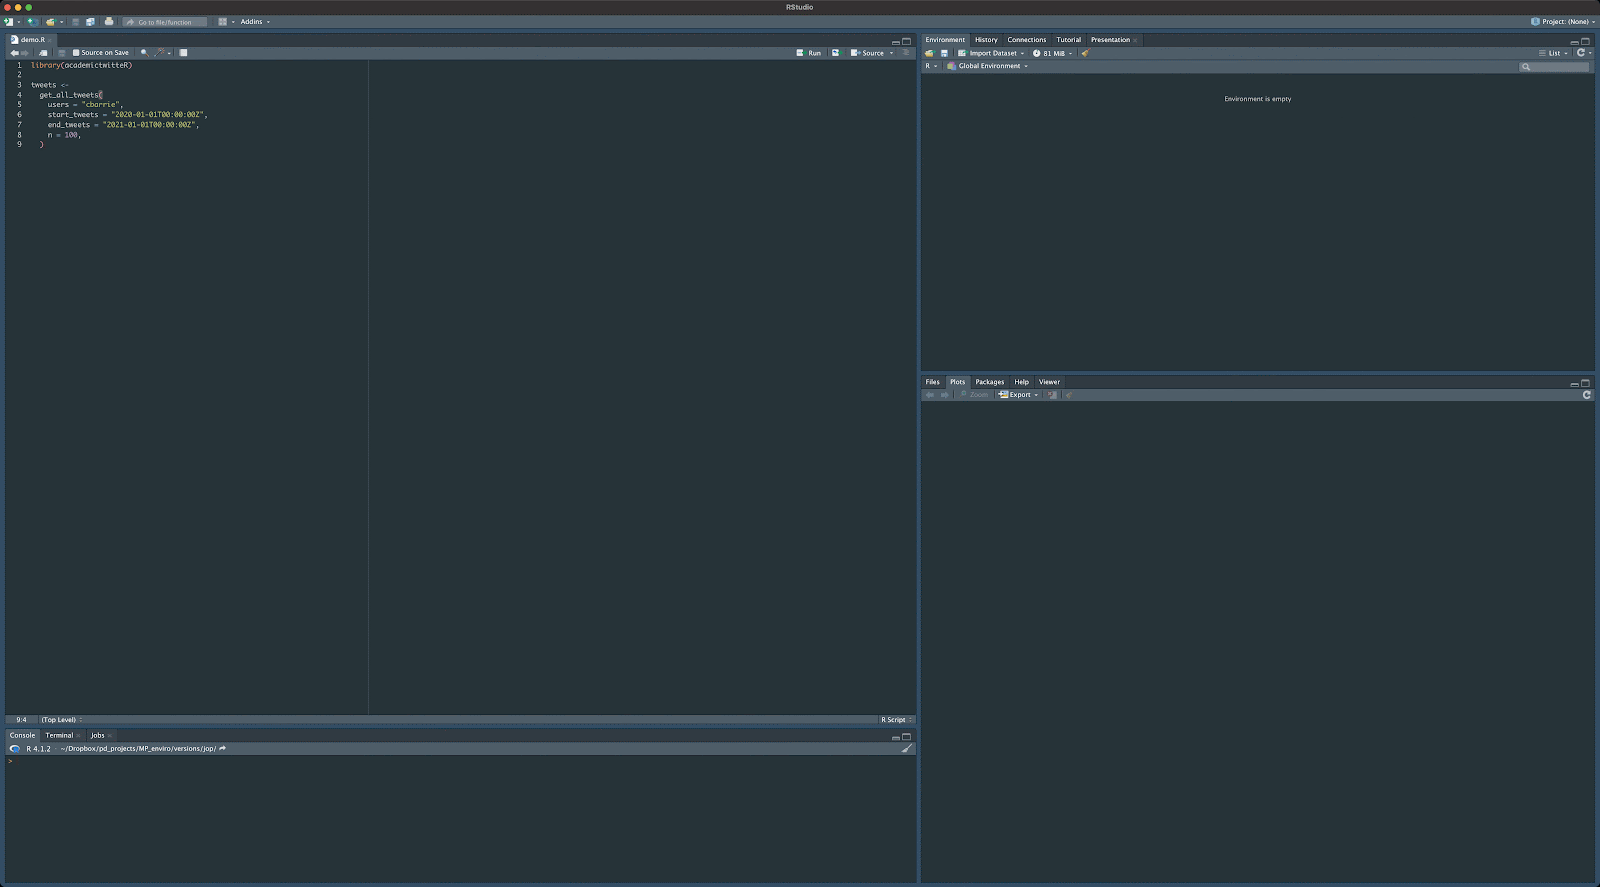The height and width of the screenshot is (887, 1600).
Task: Open the List view mode dropdown
Action: coord(1554,54)
